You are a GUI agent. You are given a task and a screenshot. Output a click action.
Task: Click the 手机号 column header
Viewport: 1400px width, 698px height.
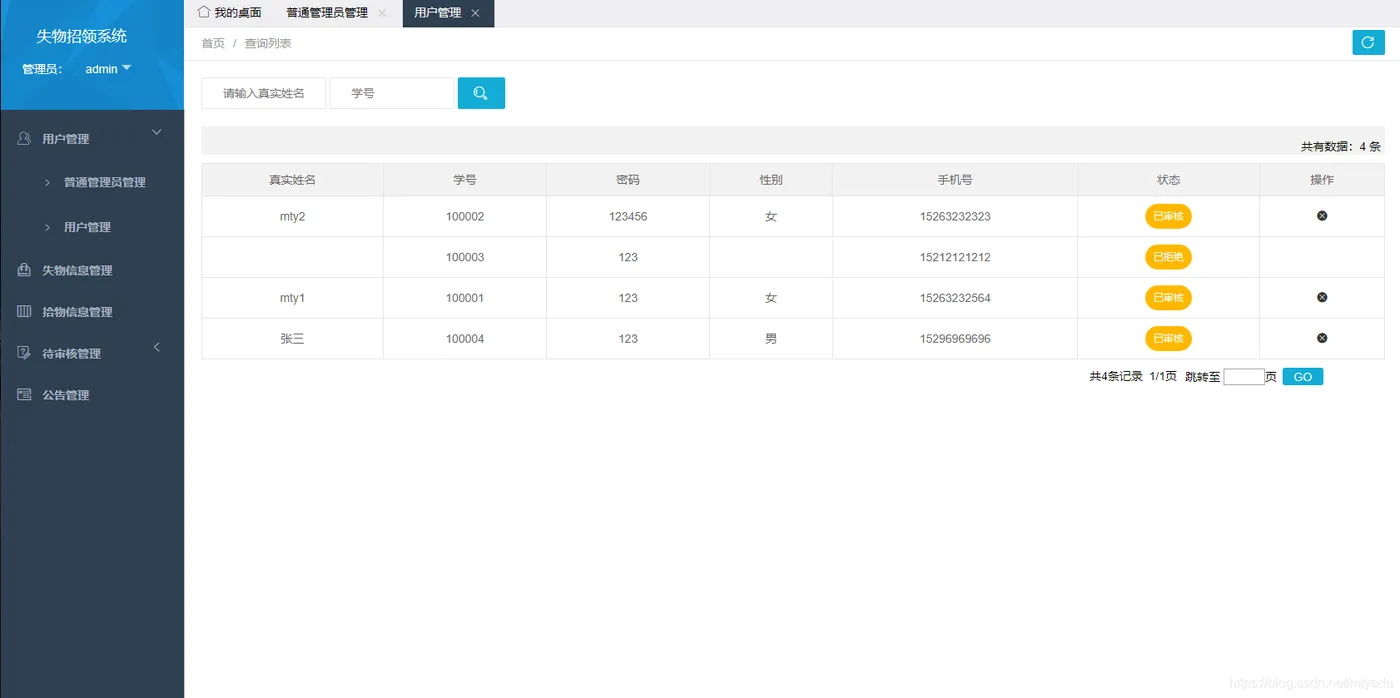(955, 180)
